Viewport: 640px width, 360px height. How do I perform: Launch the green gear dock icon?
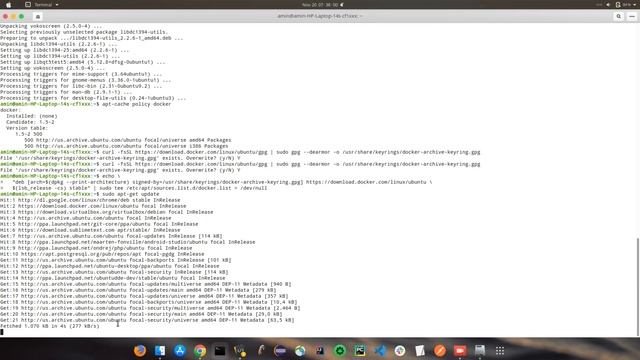tap(340, 351)
